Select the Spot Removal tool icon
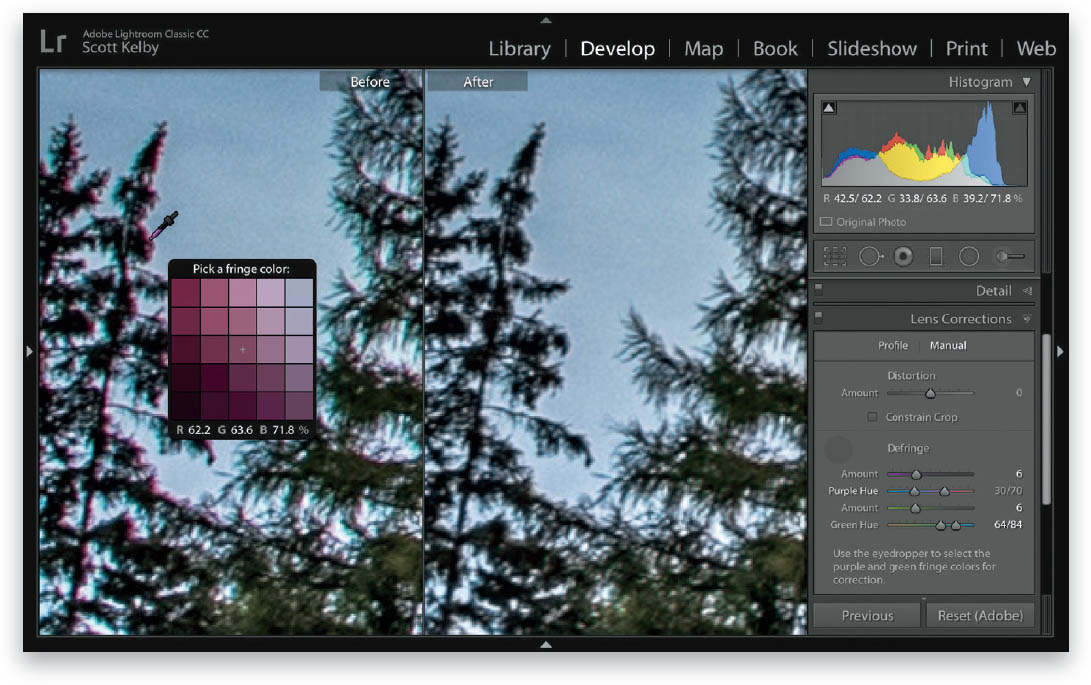Screen dimensions: 1091x685 (x=870, y=257)
